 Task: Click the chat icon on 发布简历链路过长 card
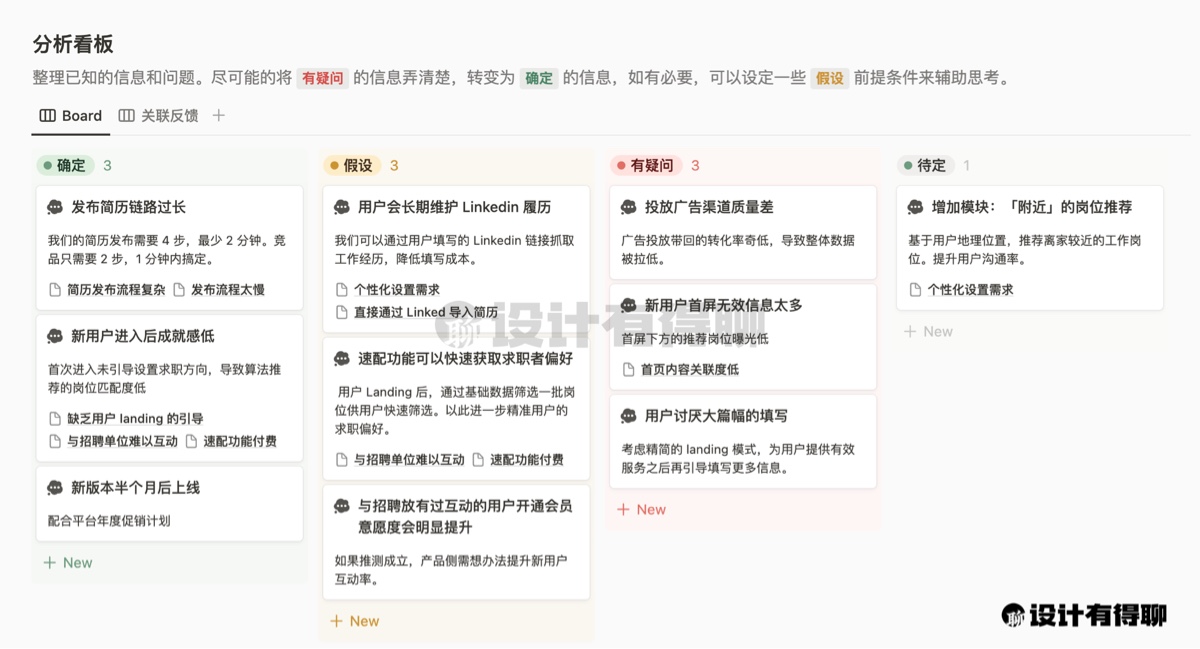point(55,207)
